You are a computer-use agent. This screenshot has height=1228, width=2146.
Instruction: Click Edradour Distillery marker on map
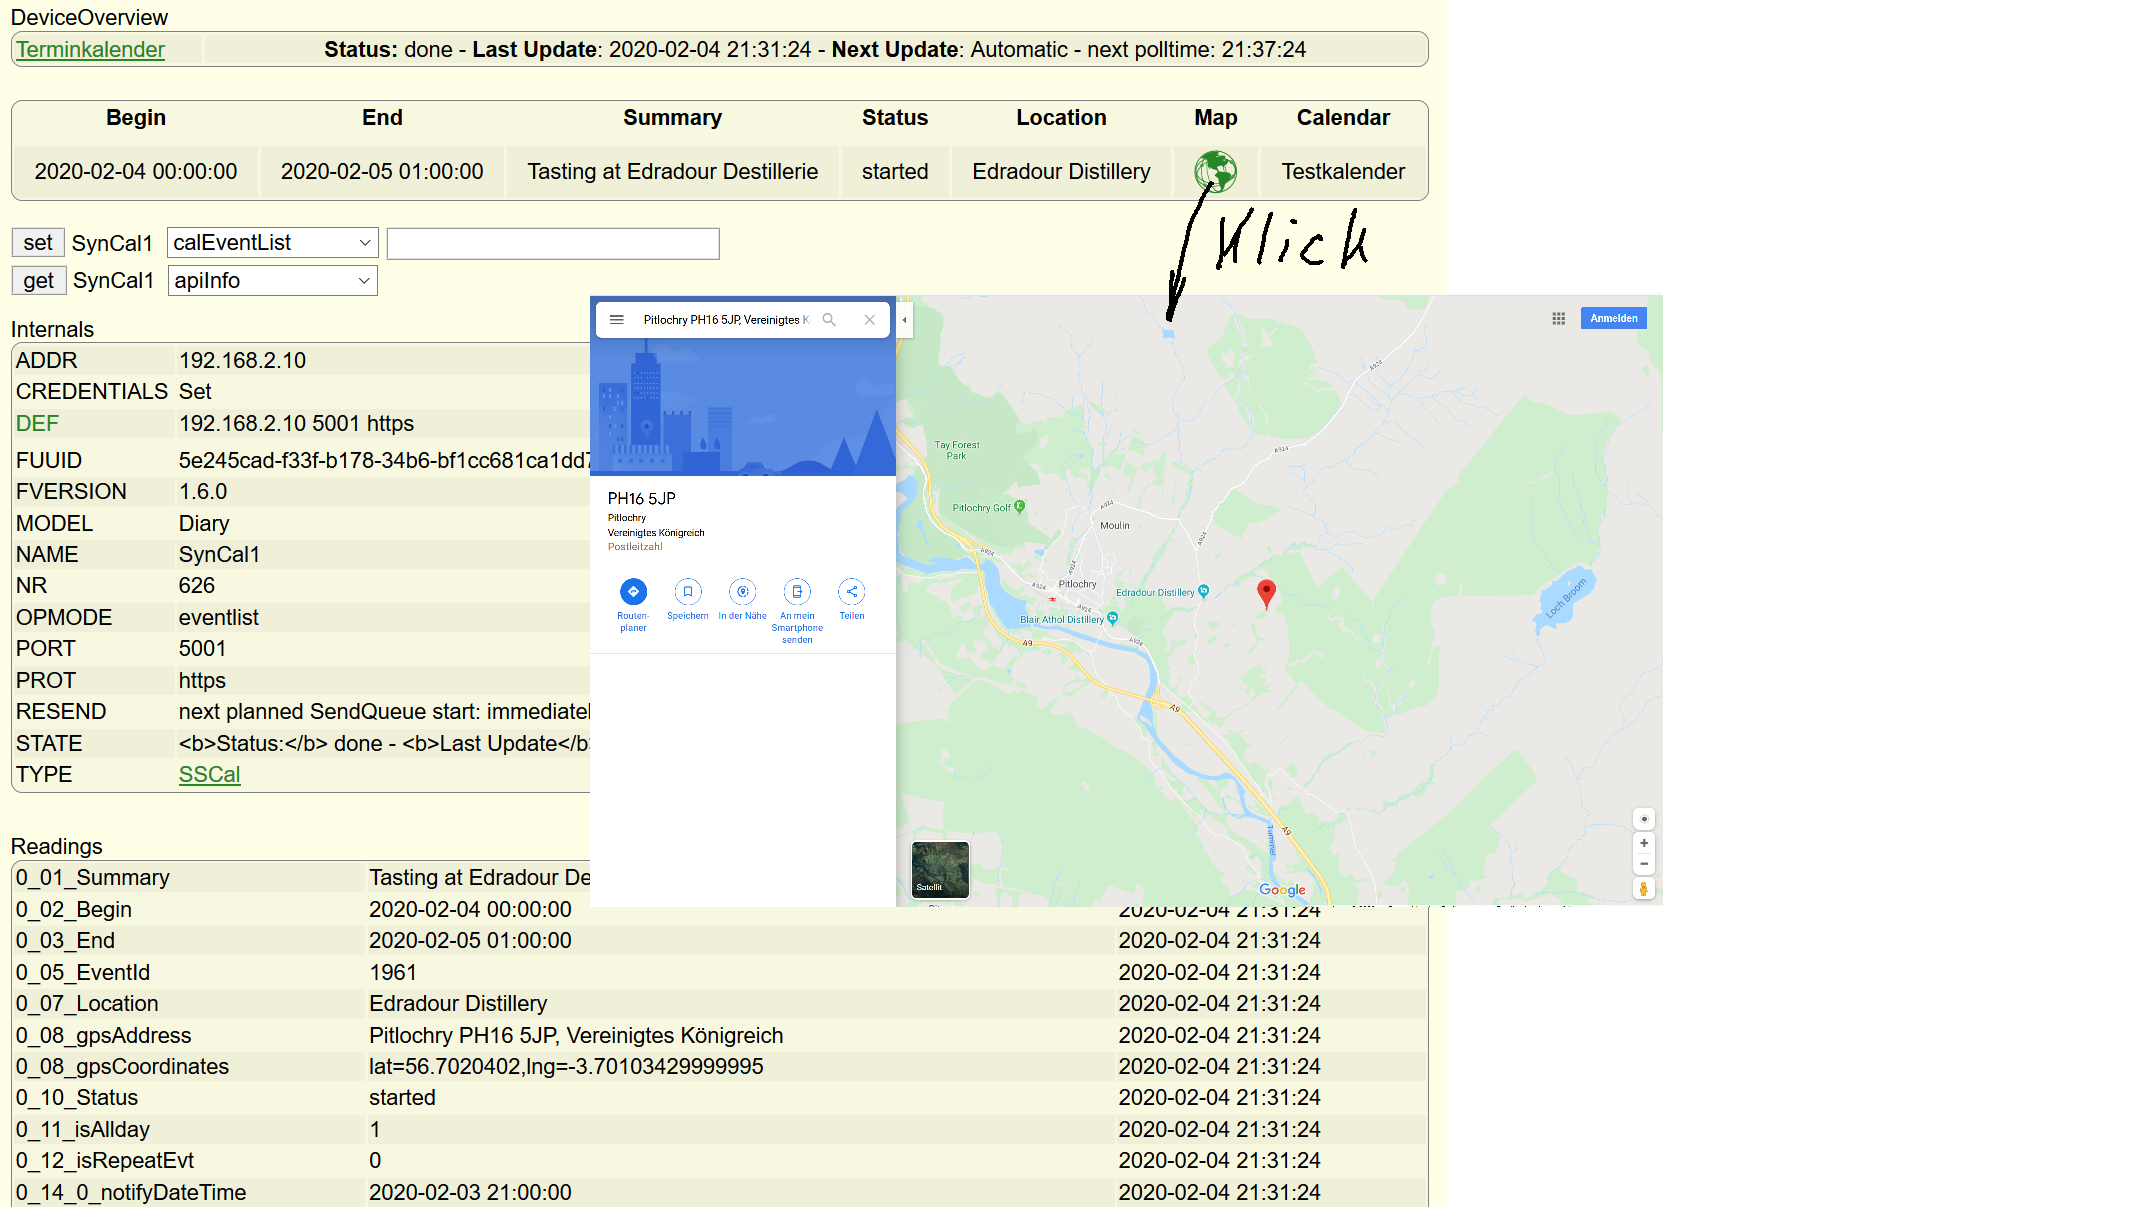click(1203, 591)
